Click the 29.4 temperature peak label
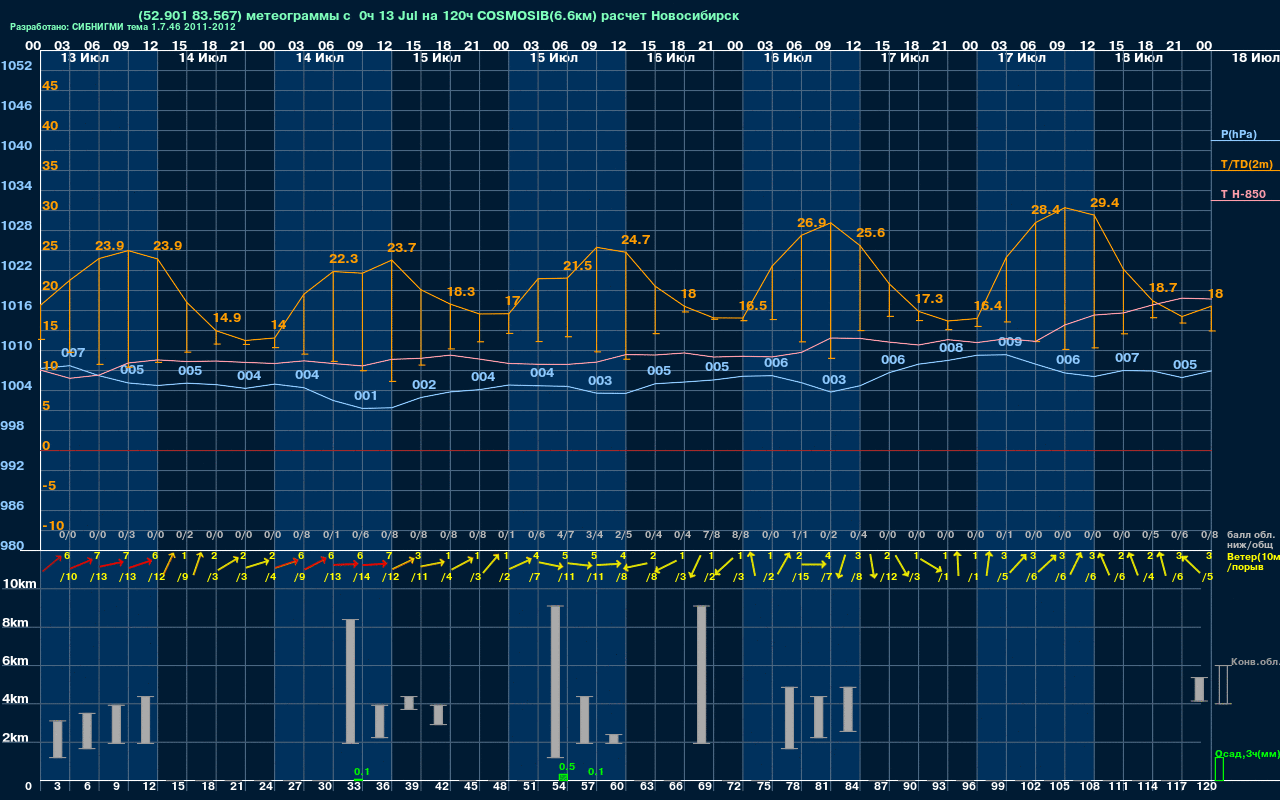 [1104, 203]
